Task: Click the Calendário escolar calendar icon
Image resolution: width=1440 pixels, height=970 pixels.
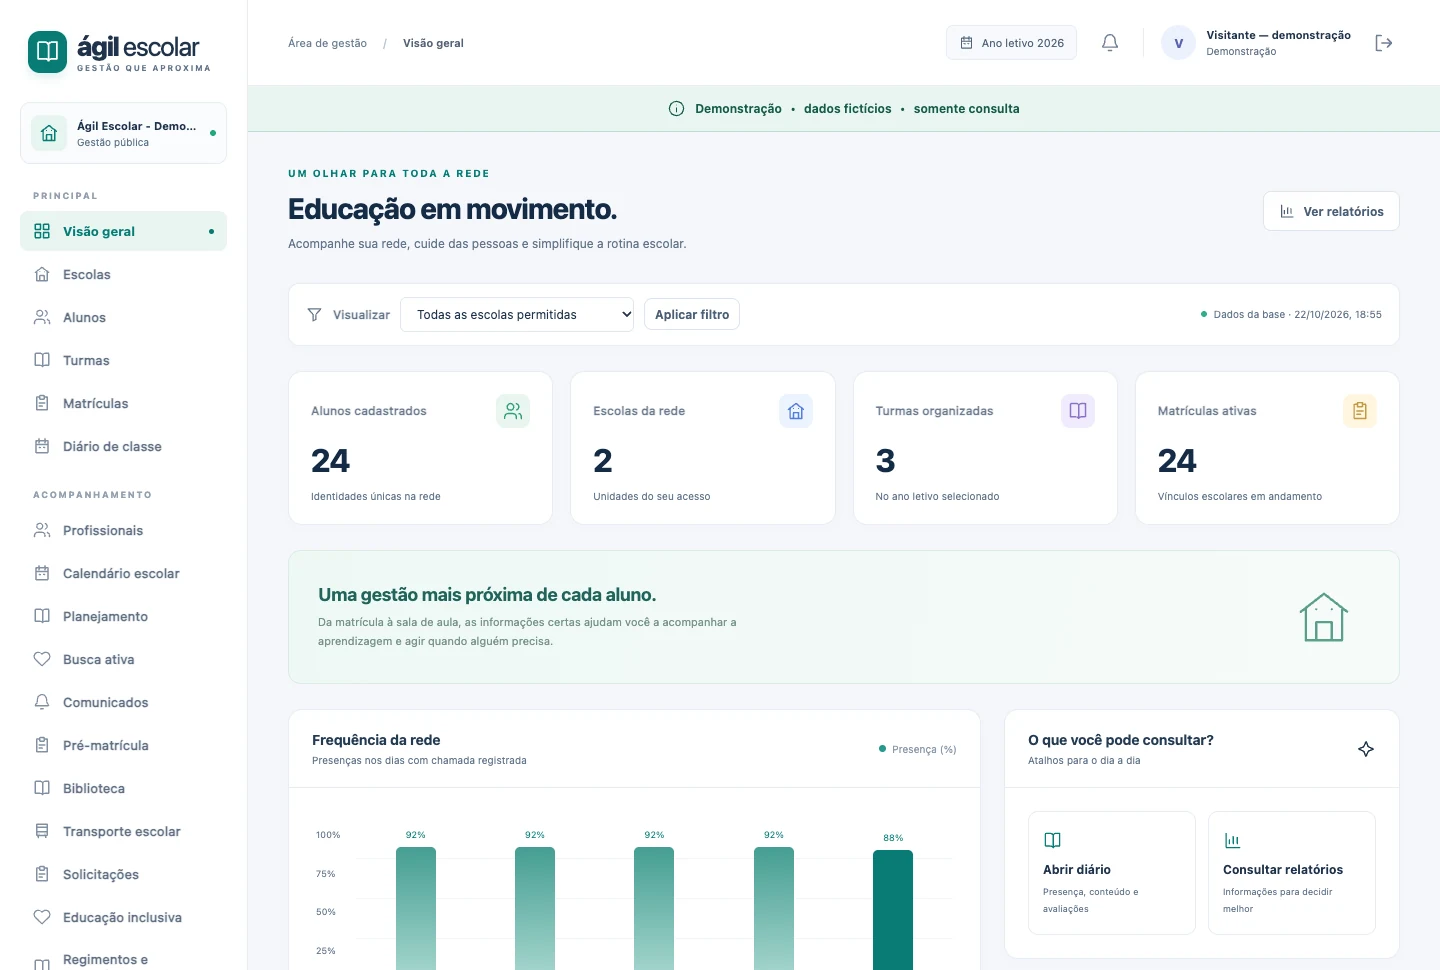Action: click(42, 573)
